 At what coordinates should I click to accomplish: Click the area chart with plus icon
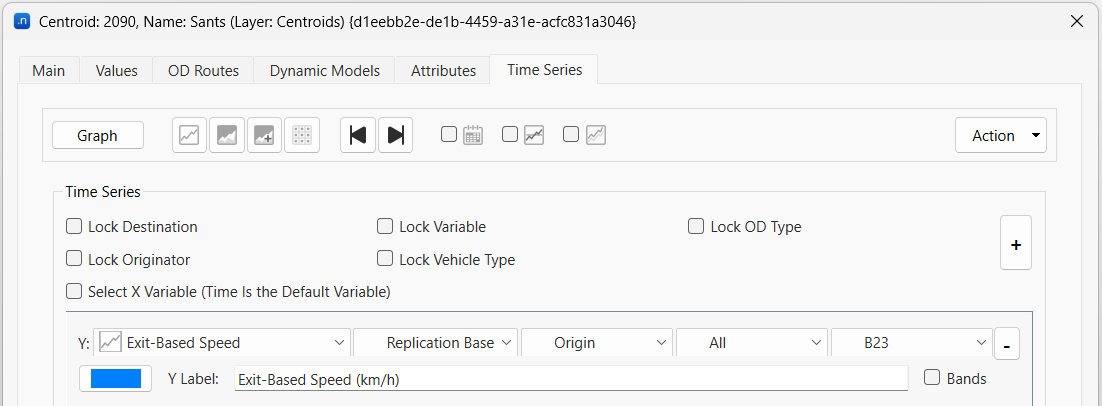click(264, 135)
